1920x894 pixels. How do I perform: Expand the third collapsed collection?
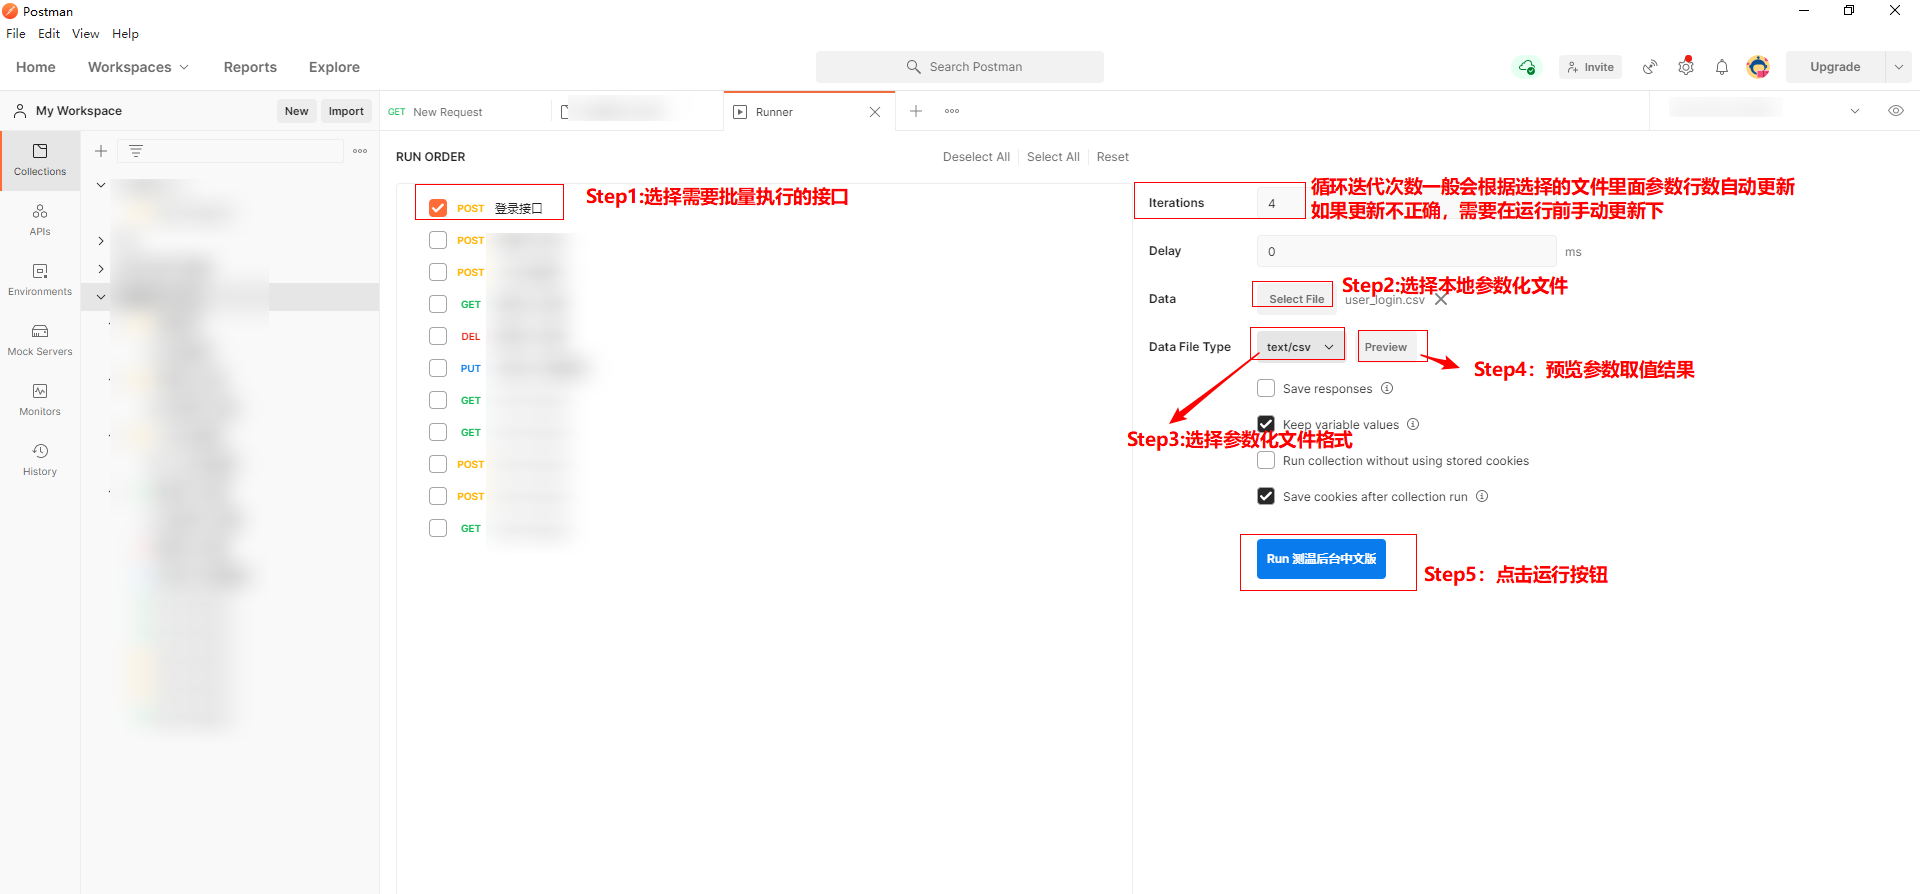[x=101, y=269]
